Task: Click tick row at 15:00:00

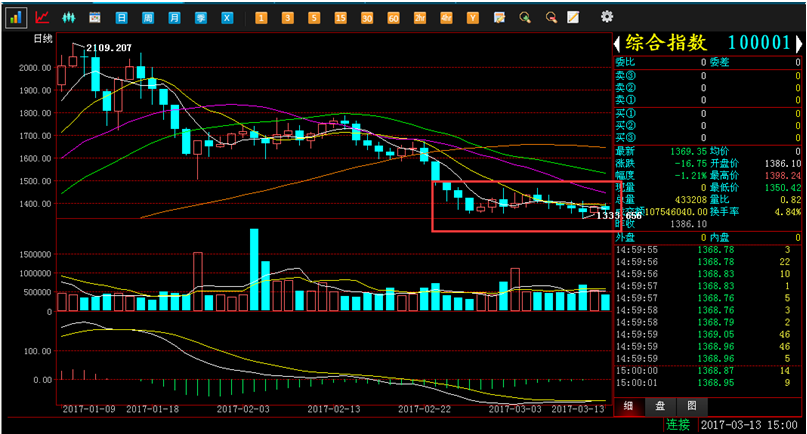Action: (x=705, y=371)
